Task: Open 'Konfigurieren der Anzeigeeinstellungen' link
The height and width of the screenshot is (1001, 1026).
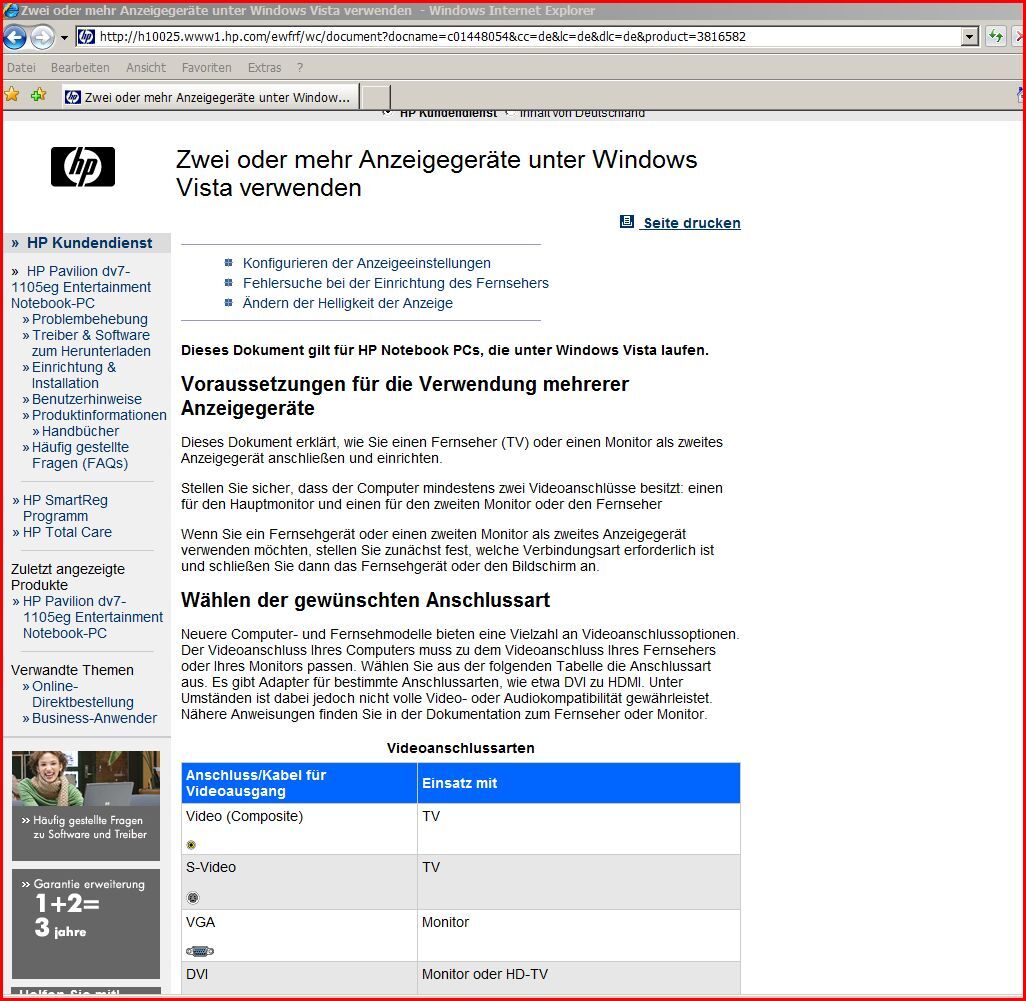Action: 366,263
